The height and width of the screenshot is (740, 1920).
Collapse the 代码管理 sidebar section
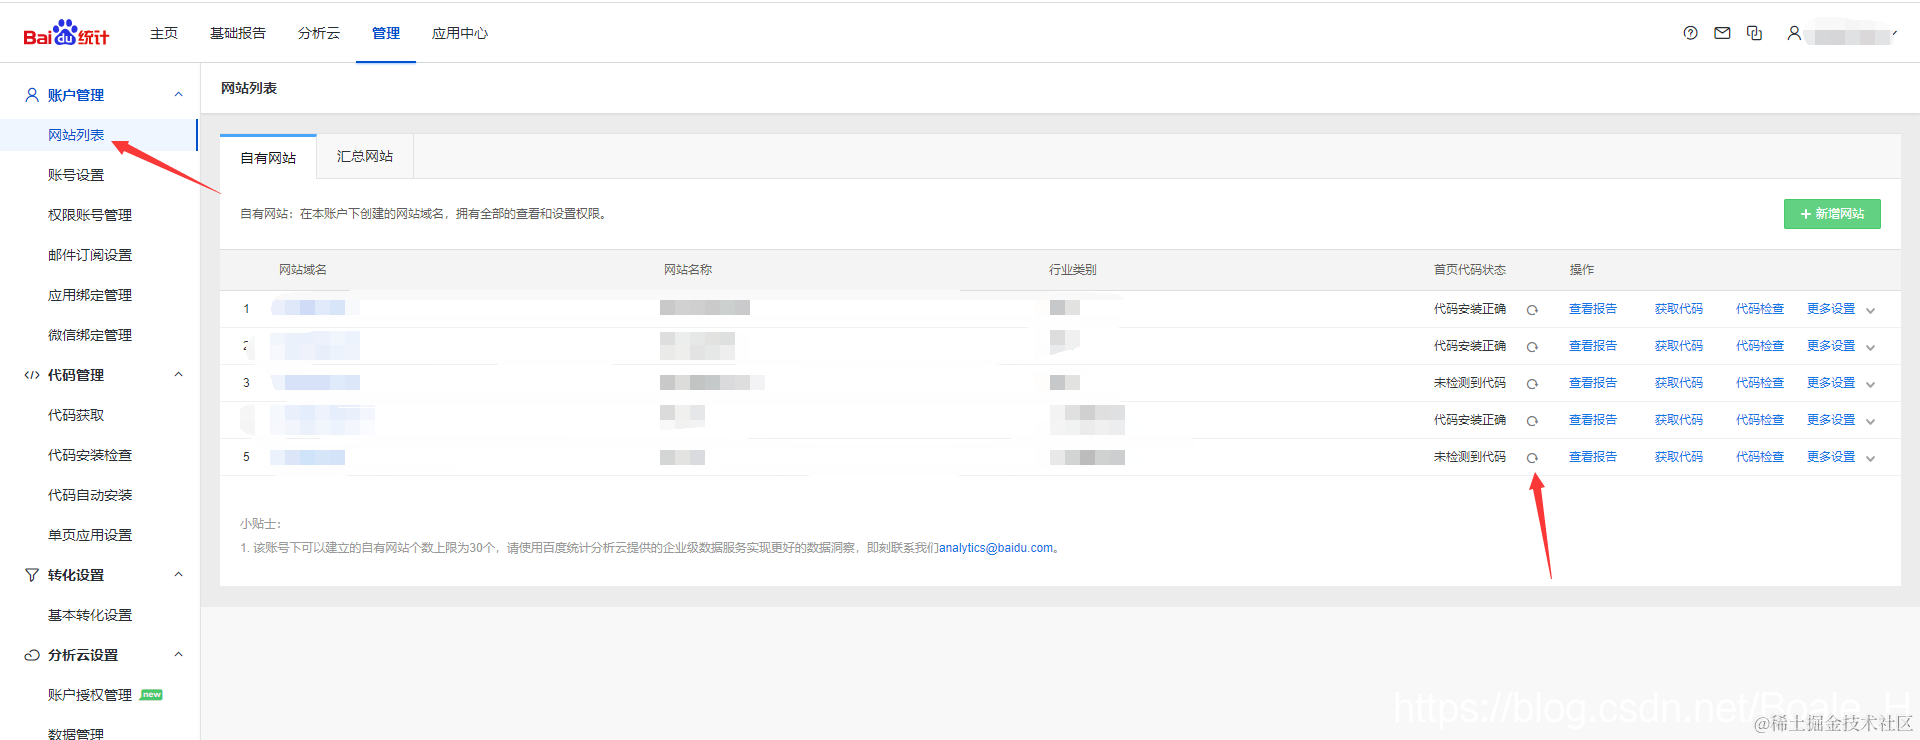pyautogui.click(x=179, y=375)
